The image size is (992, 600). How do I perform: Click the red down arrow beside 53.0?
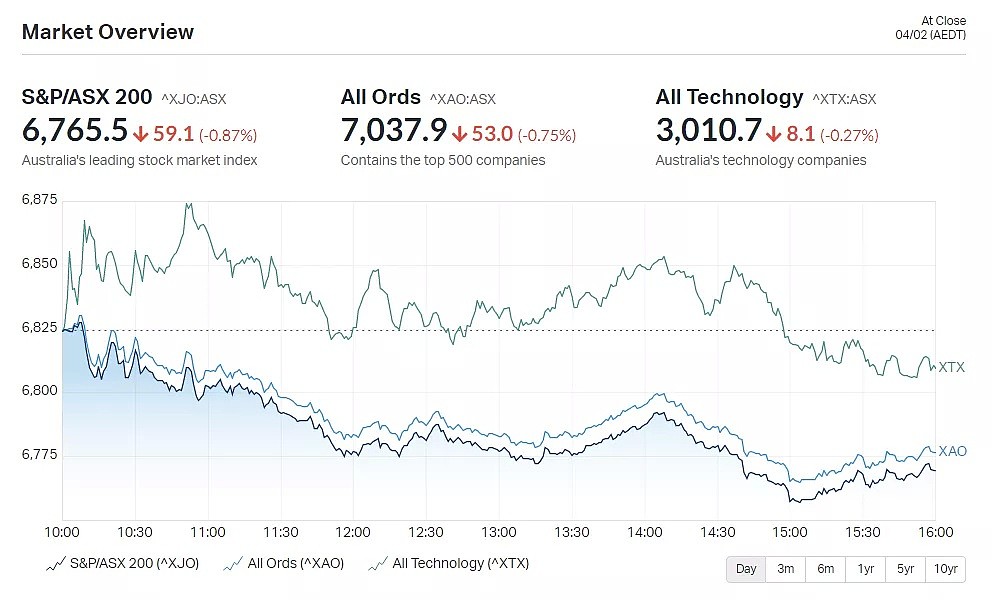click(x=459, y=134)
